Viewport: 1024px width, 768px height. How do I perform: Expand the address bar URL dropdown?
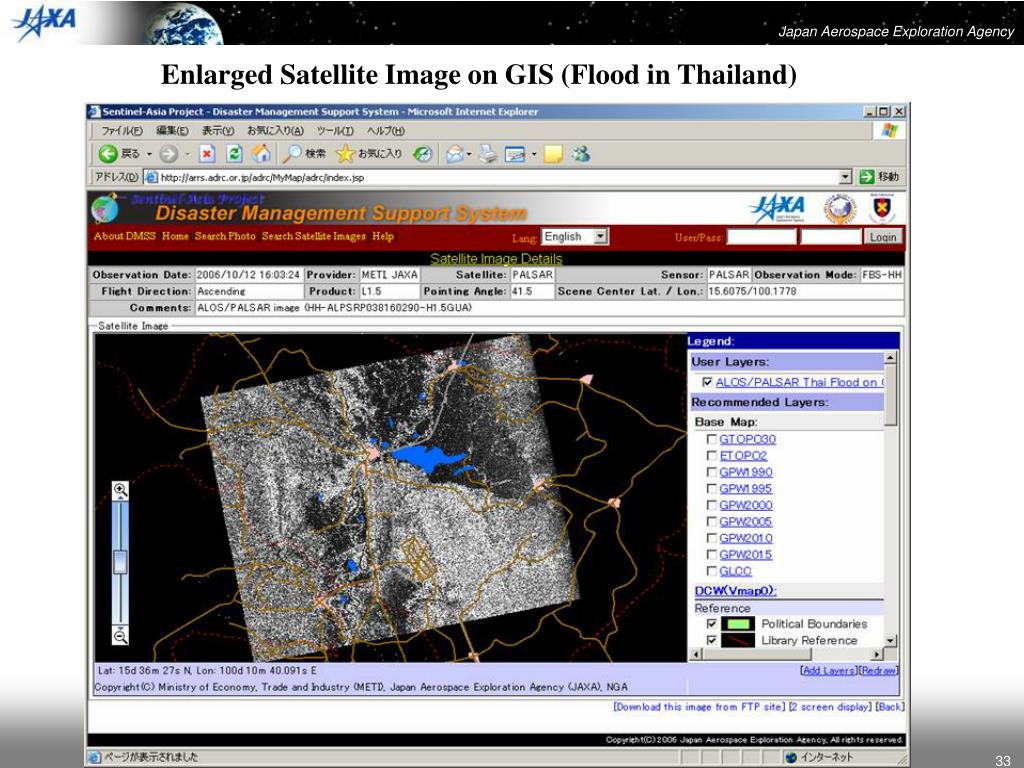click(x=846, y=176)
